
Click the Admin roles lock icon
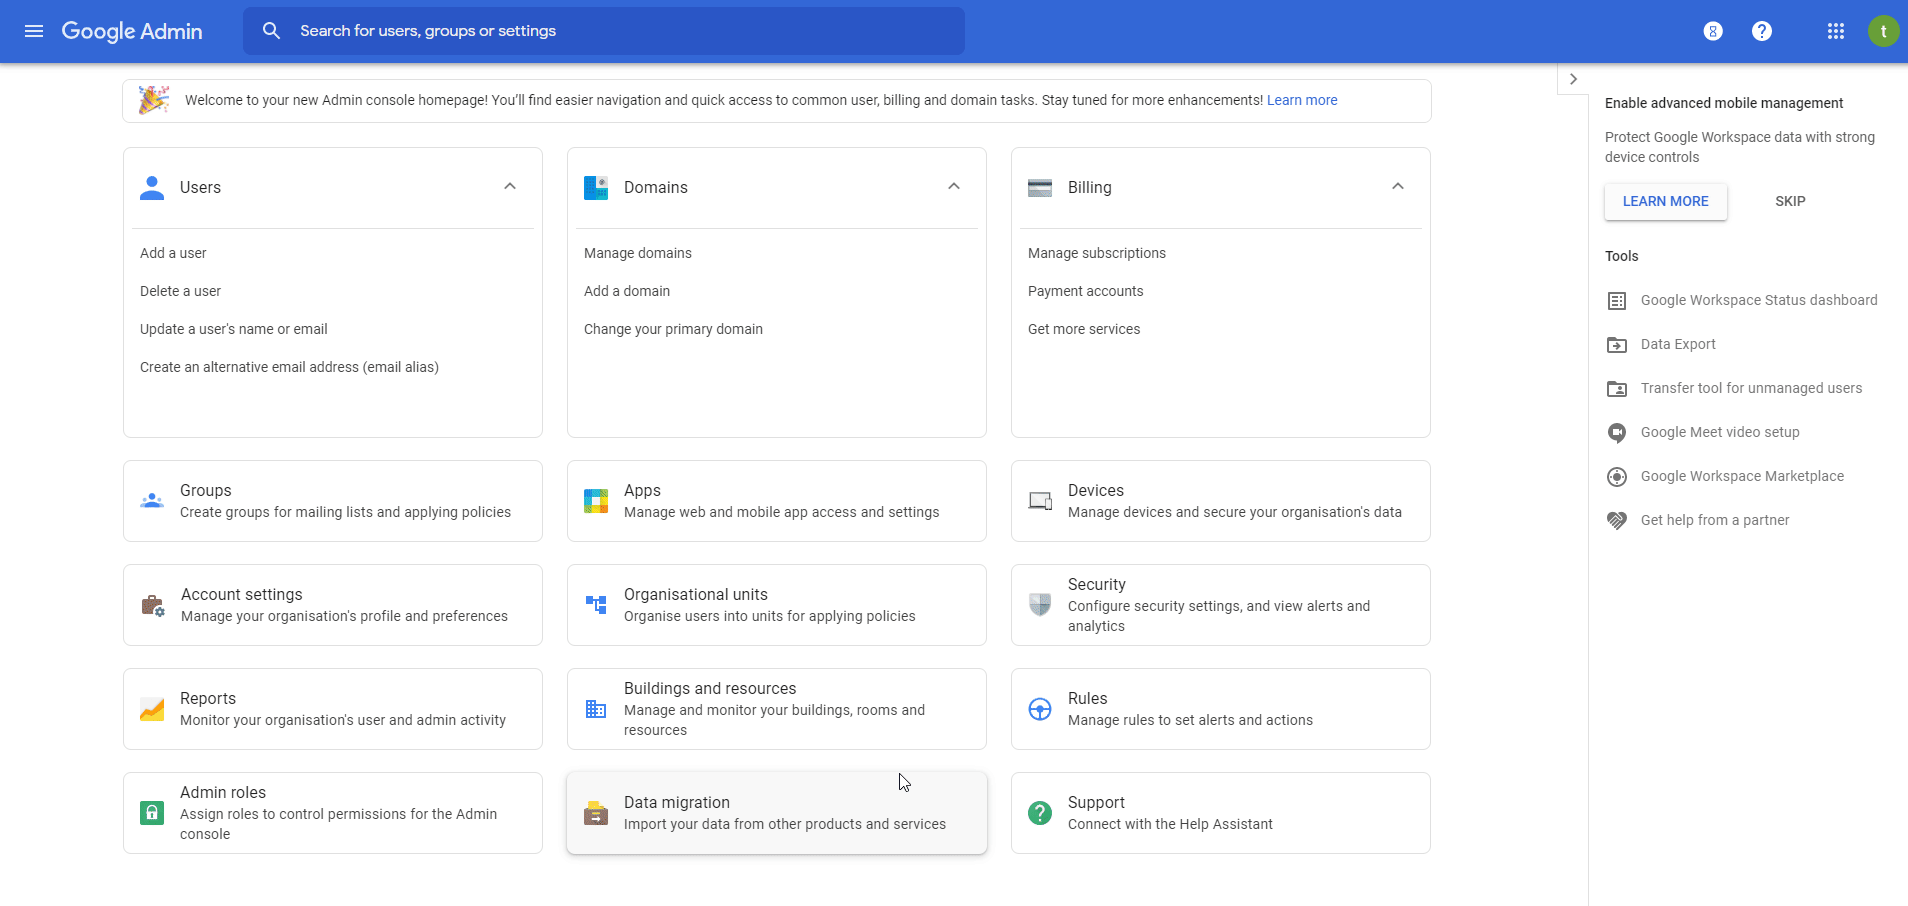[152, 813]
